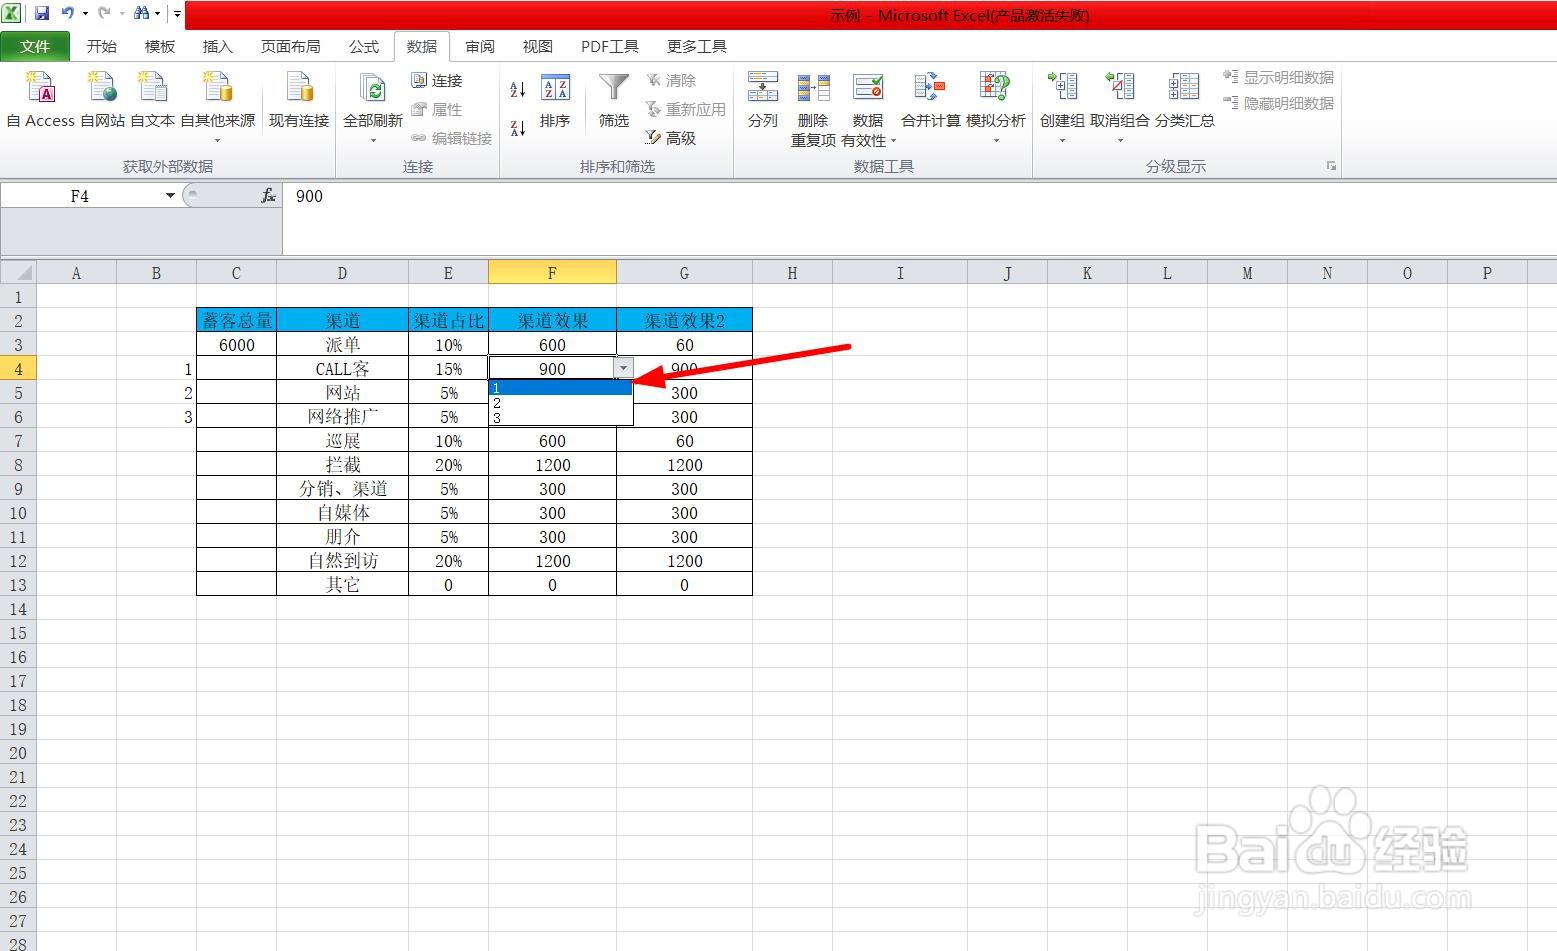This screenshot has width=1557, height=951.
Task: Switch to the Formulas (公式) tab
Action: [x=364, y=46]
